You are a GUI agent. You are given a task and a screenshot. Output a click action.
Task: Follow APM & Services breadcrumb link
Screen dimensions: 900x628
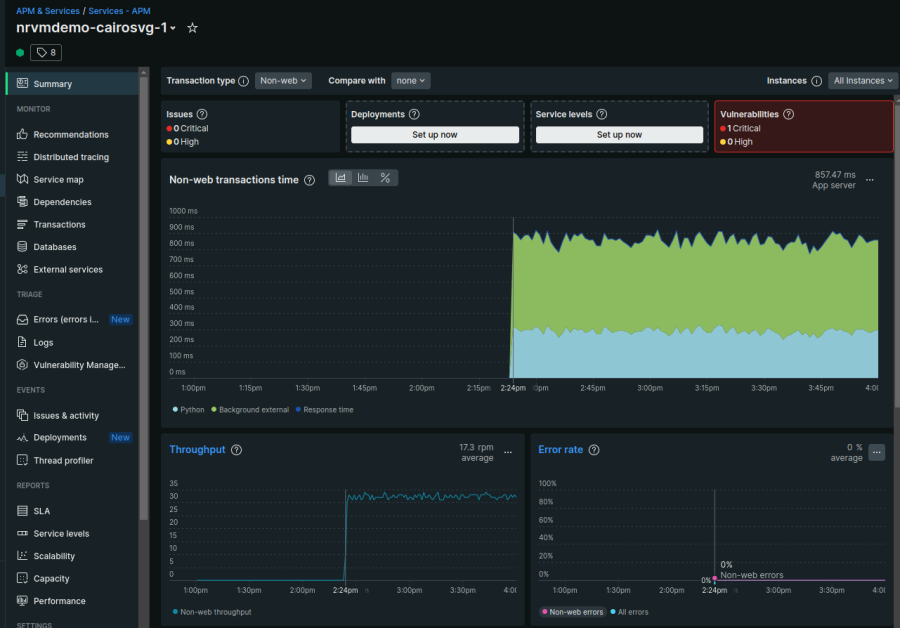coord(48,11)
